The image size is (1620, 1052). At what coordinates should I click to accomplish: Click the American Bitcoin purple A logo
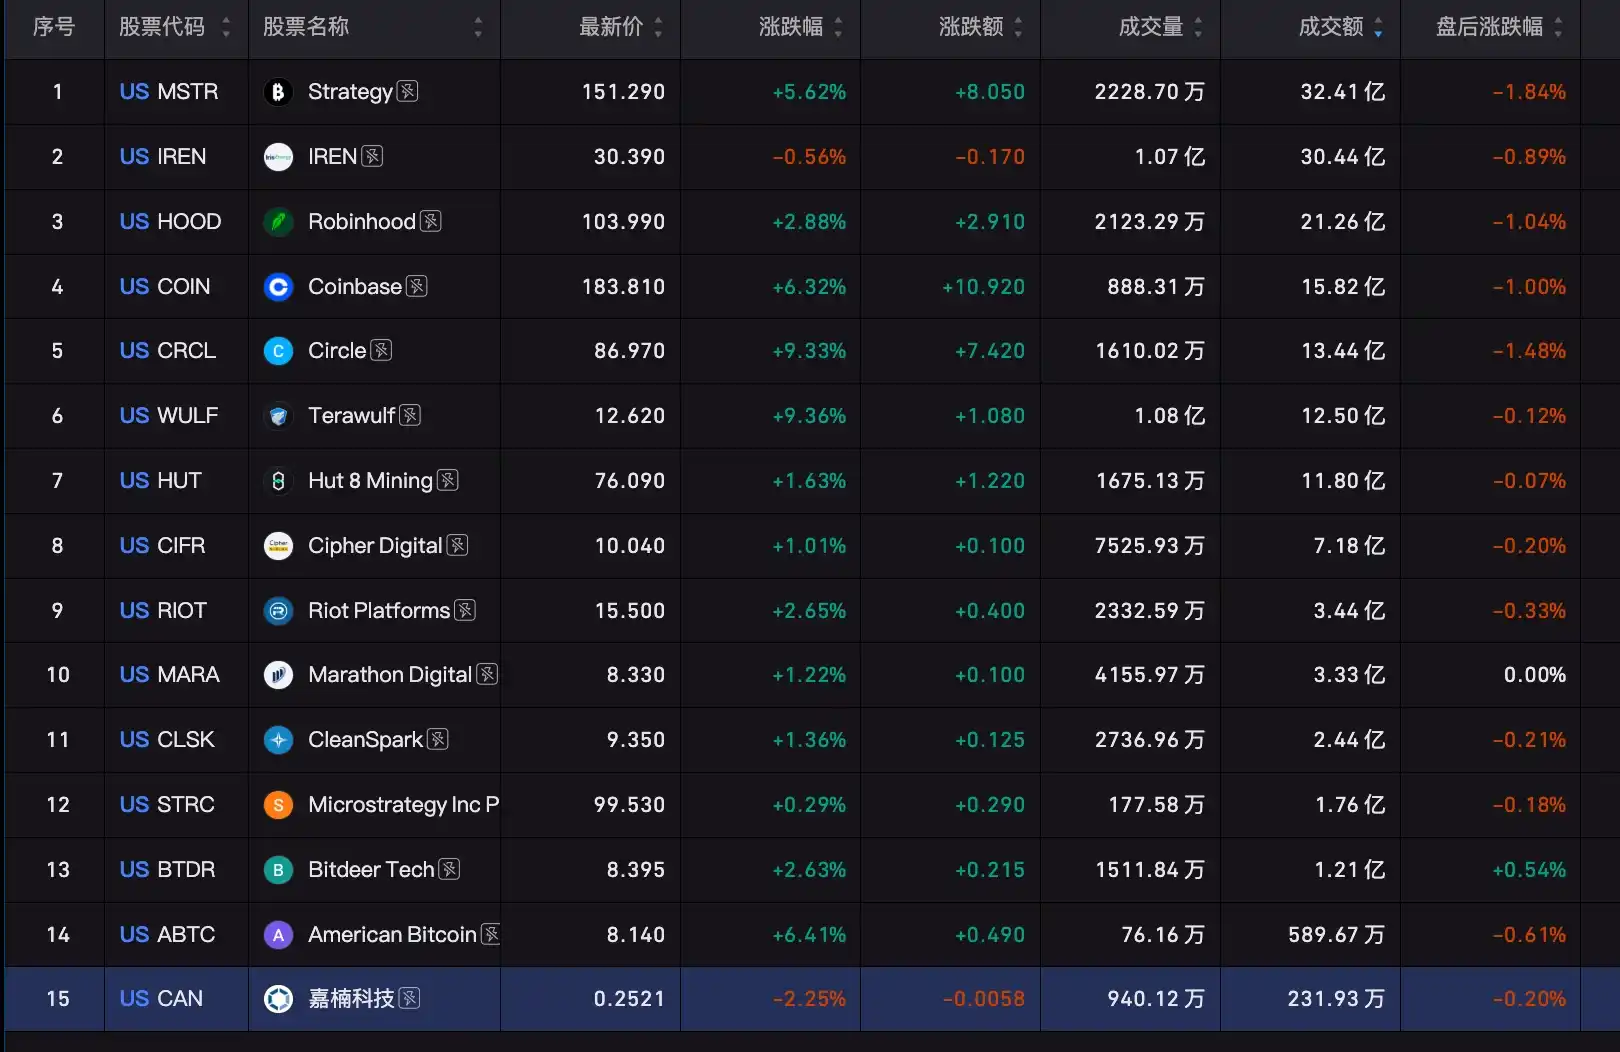pos(278,935)
